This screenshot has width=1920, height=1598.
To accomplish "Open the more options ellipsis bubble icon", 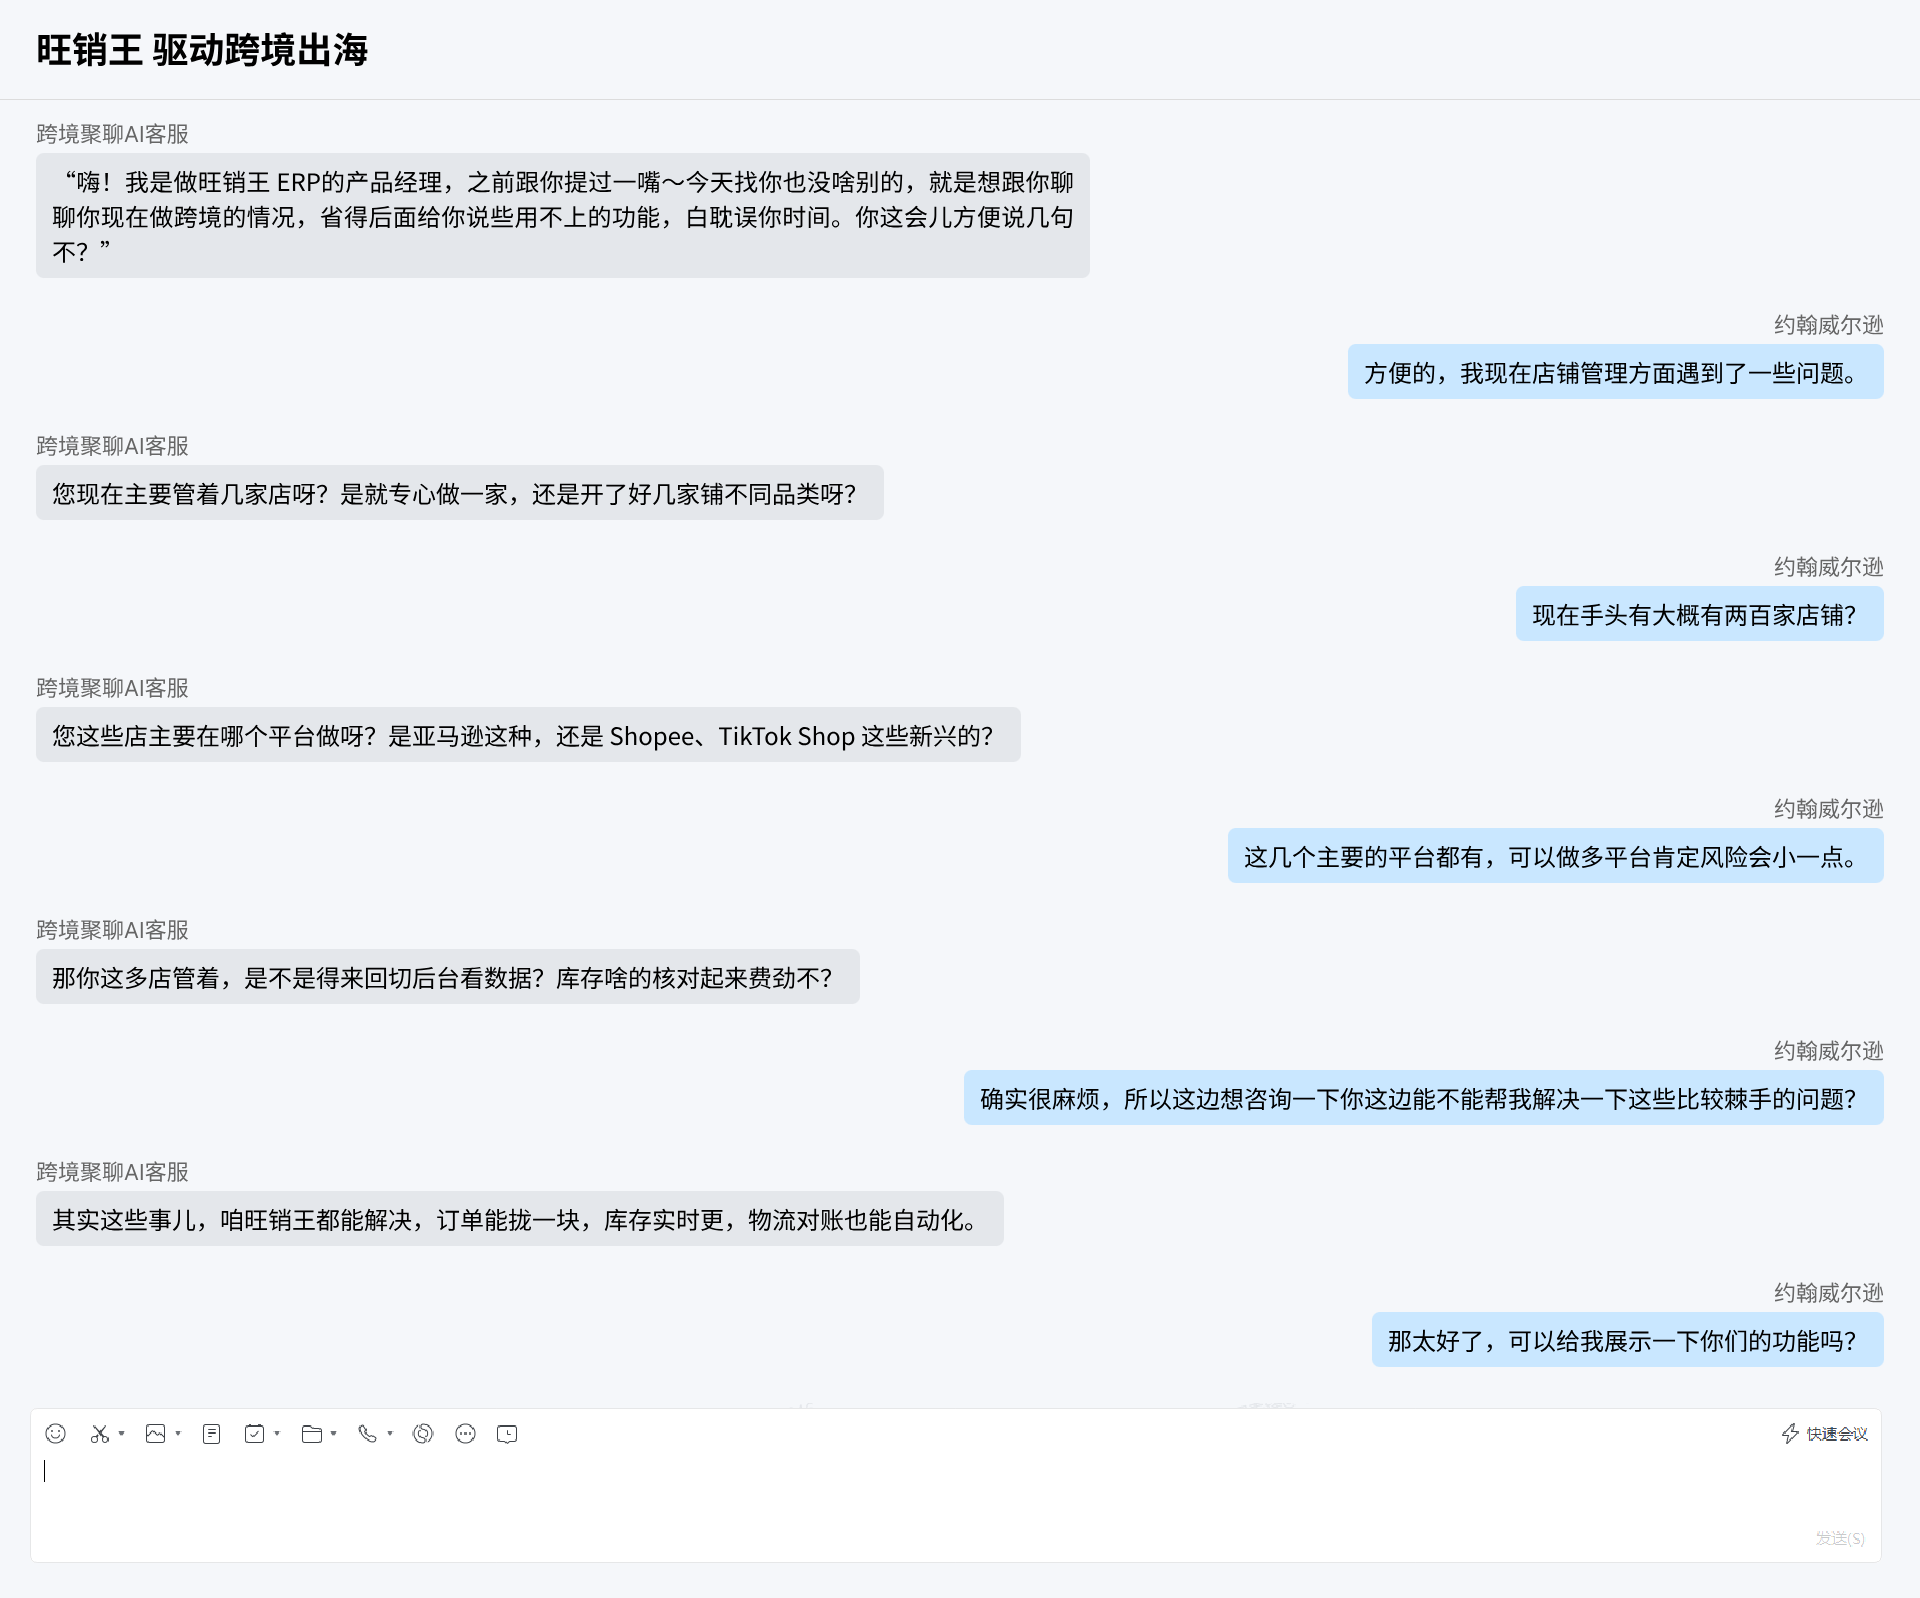I will point(465,1433).
